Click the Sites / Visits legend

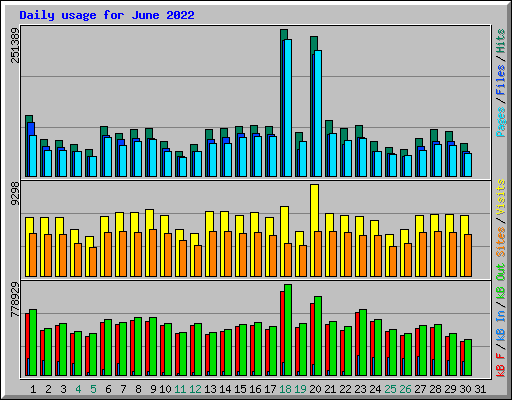tap(500, 218)
